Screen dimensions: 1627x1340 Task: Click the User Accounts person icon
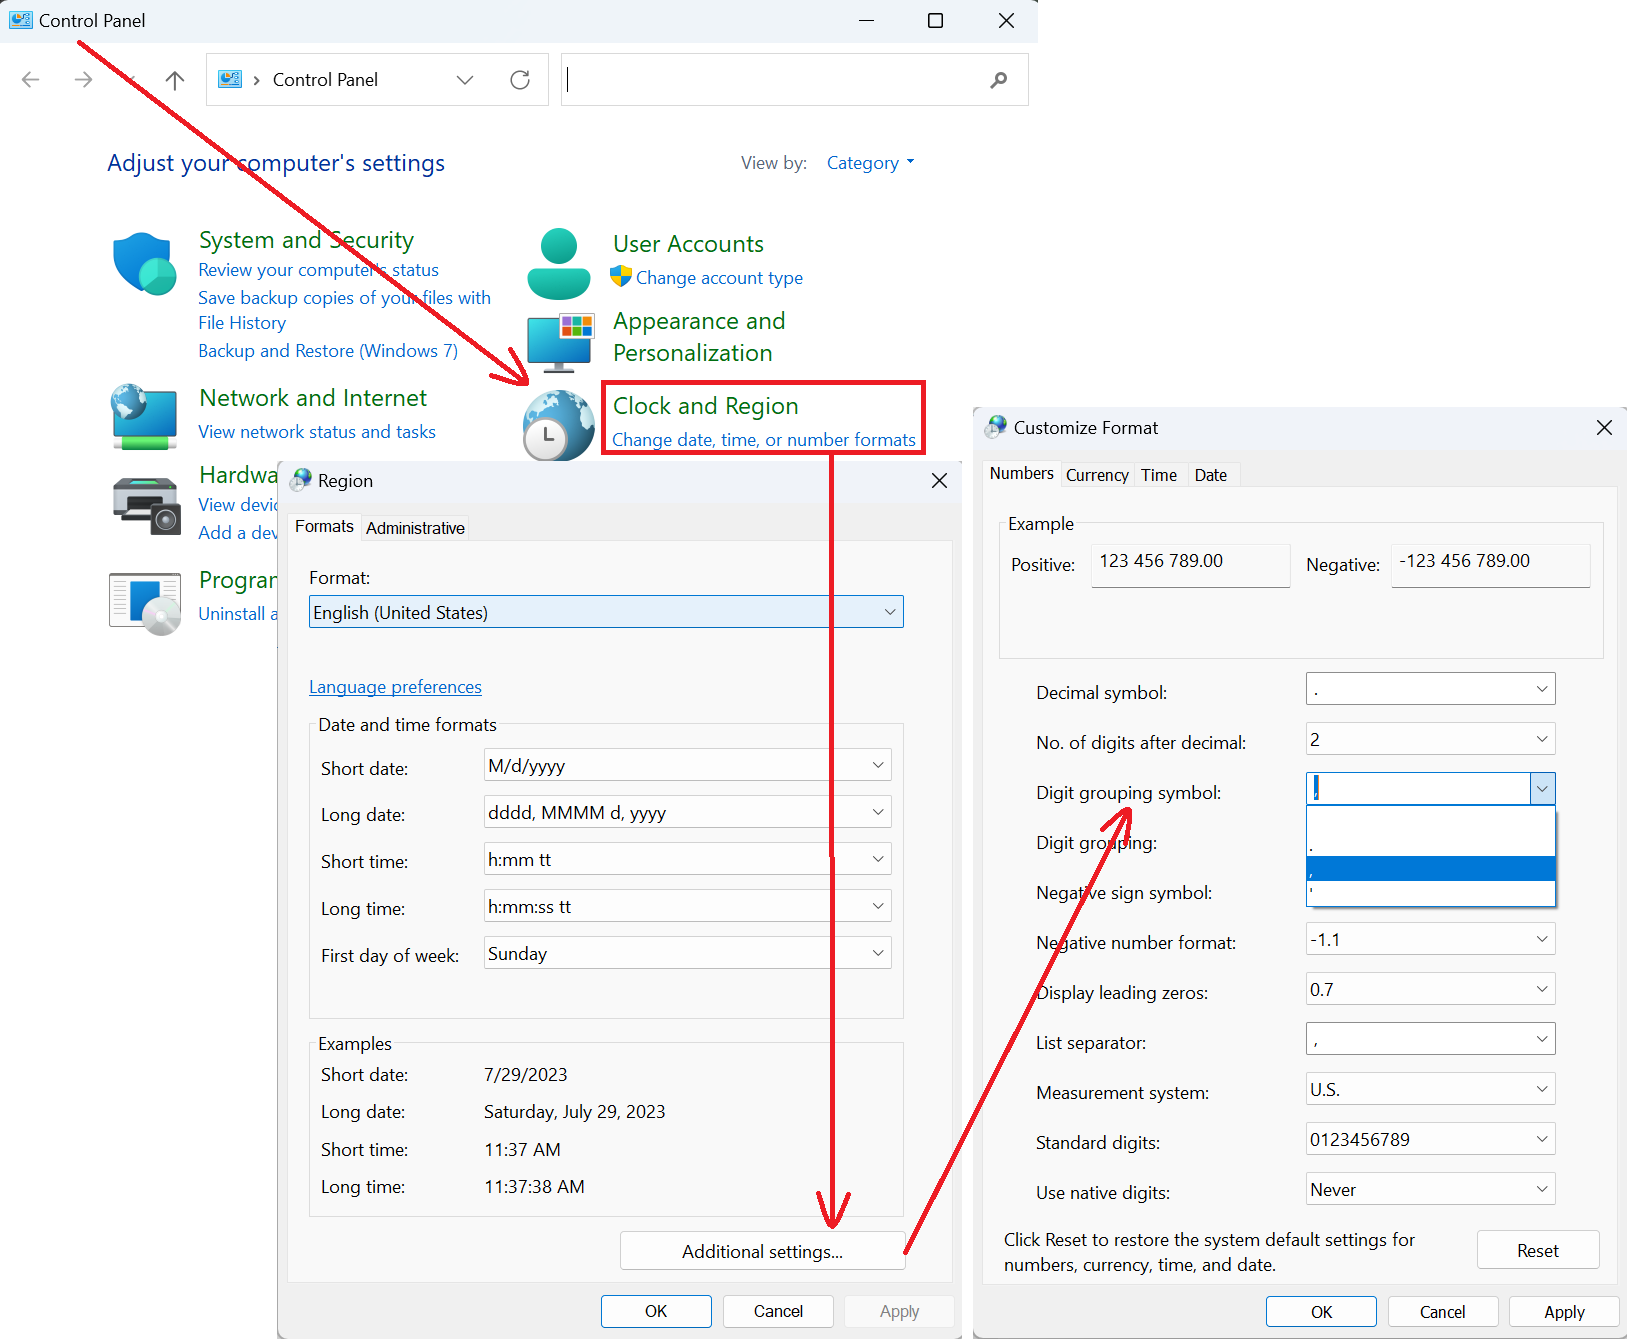pos(558,264)
